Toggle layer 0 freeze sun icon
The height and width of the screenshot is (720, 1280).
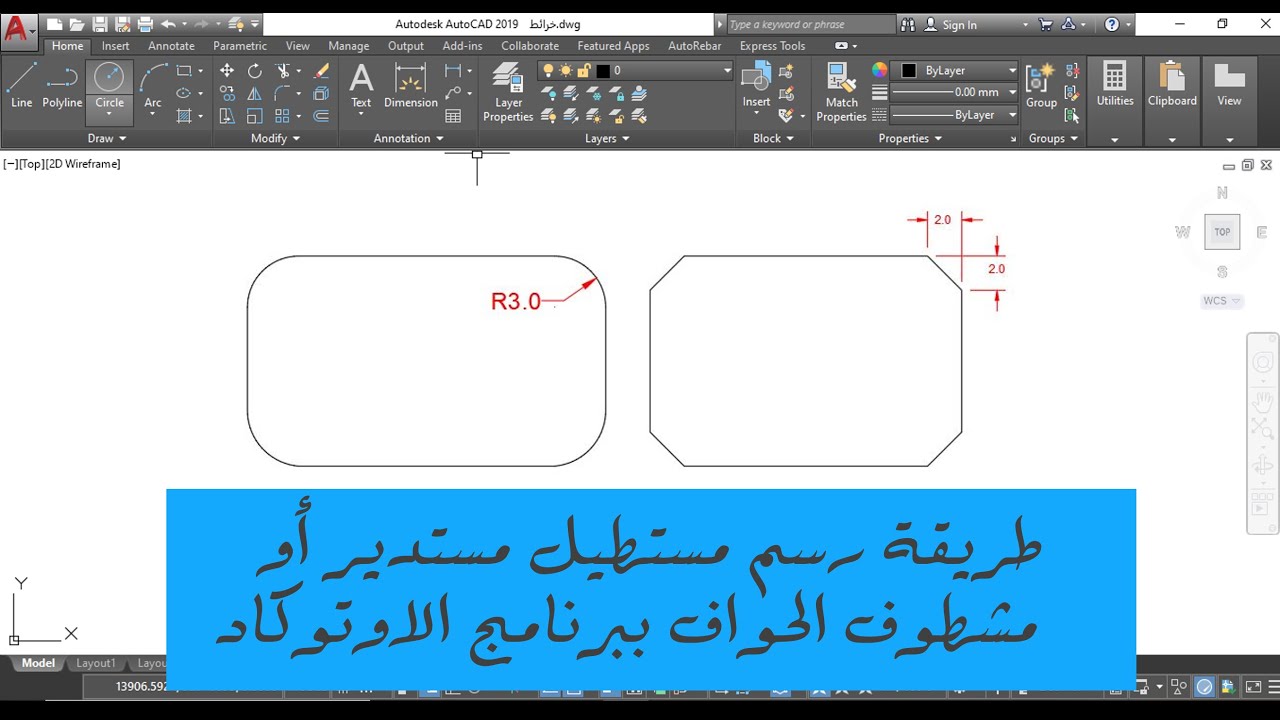click(566, 70)
